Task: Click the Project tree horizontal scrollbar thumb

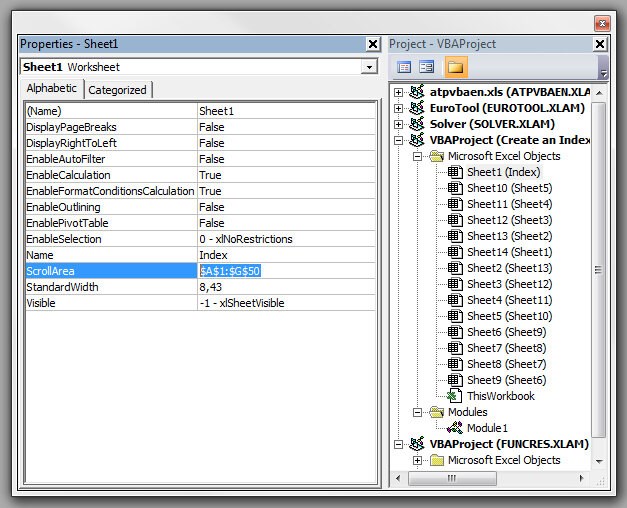Action: tap(452, 478)
